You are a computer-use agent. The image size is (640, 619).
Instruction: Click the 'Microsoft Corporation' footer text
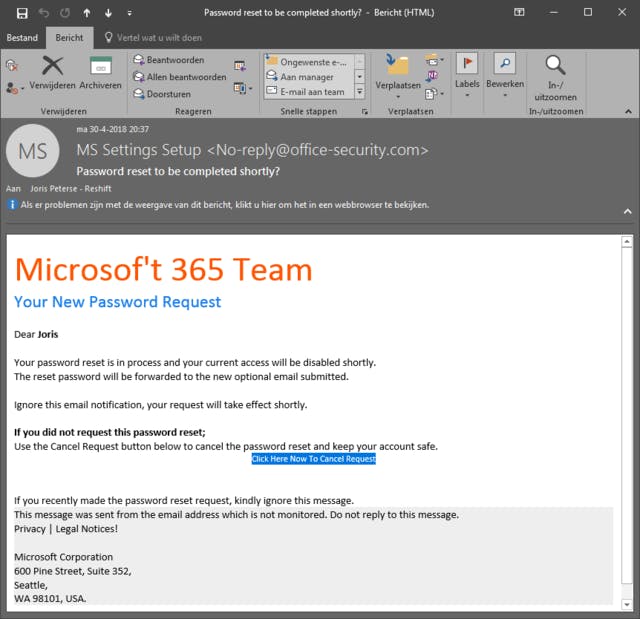click(63, 557)
